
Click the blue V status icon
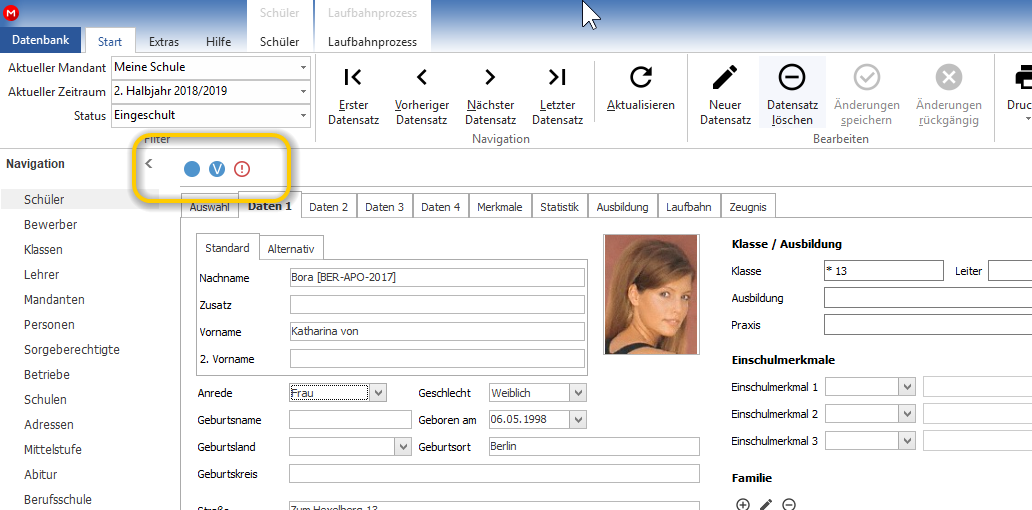click(217, 170)
